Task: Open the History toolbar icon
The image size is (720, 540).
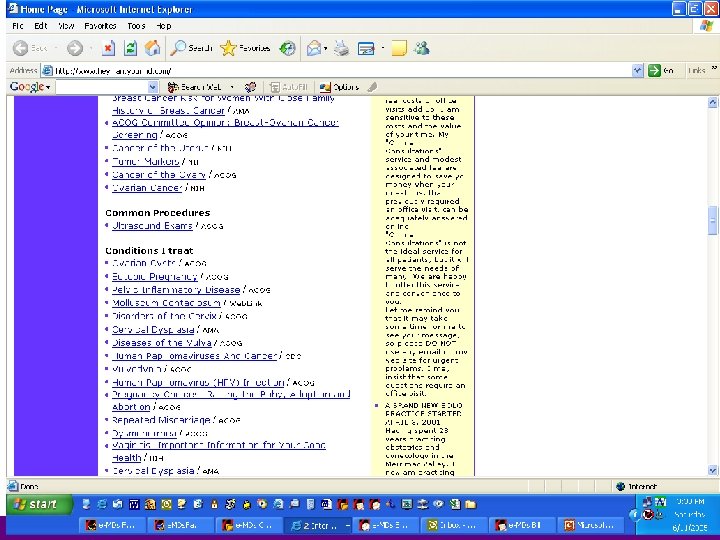Action: coord(287,48)
